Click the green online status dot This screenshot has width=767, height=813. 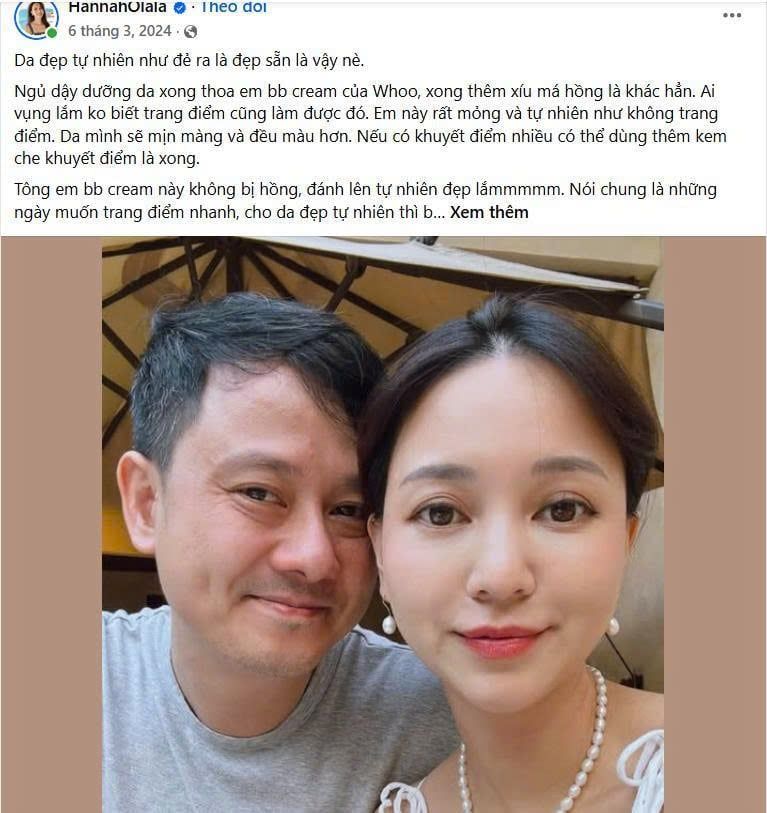click(52, 33)
